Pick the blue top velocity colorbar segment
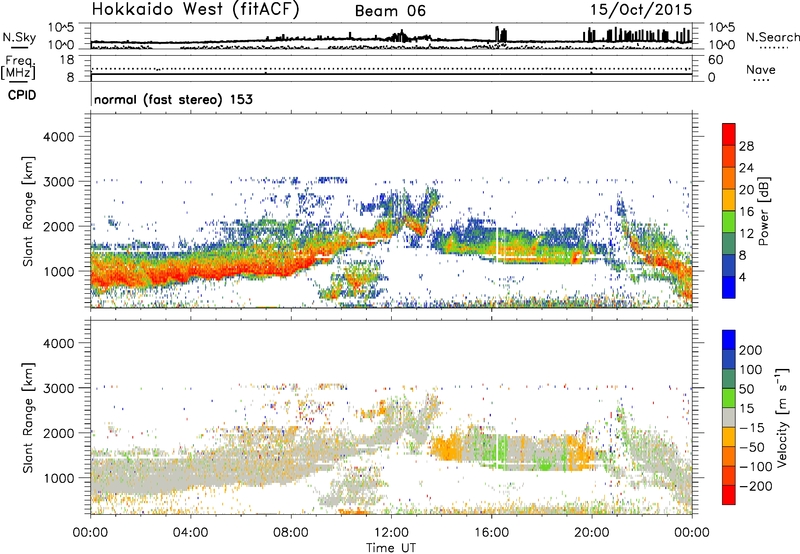Viewport: 800px width, 554px height. click(x=729, y=340)
